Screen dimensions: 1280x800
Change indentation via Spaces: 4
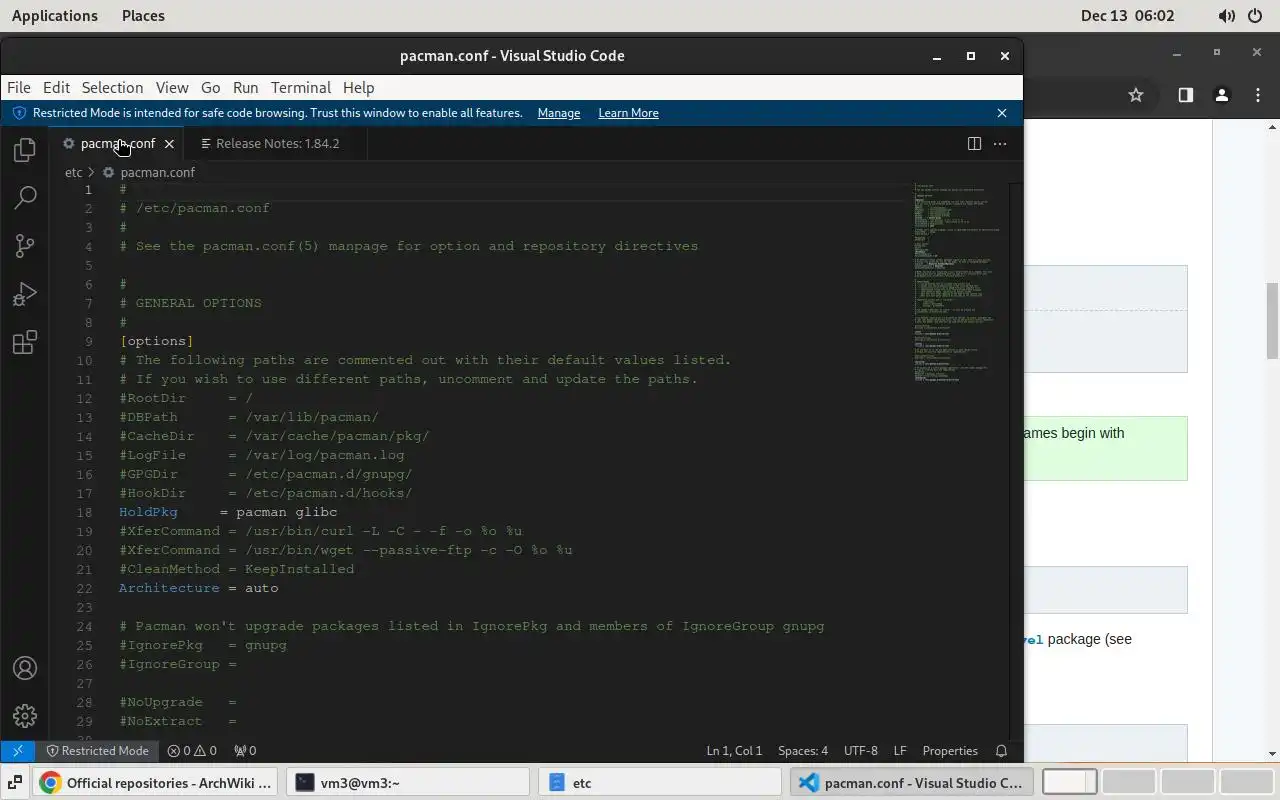coord(803,751)
